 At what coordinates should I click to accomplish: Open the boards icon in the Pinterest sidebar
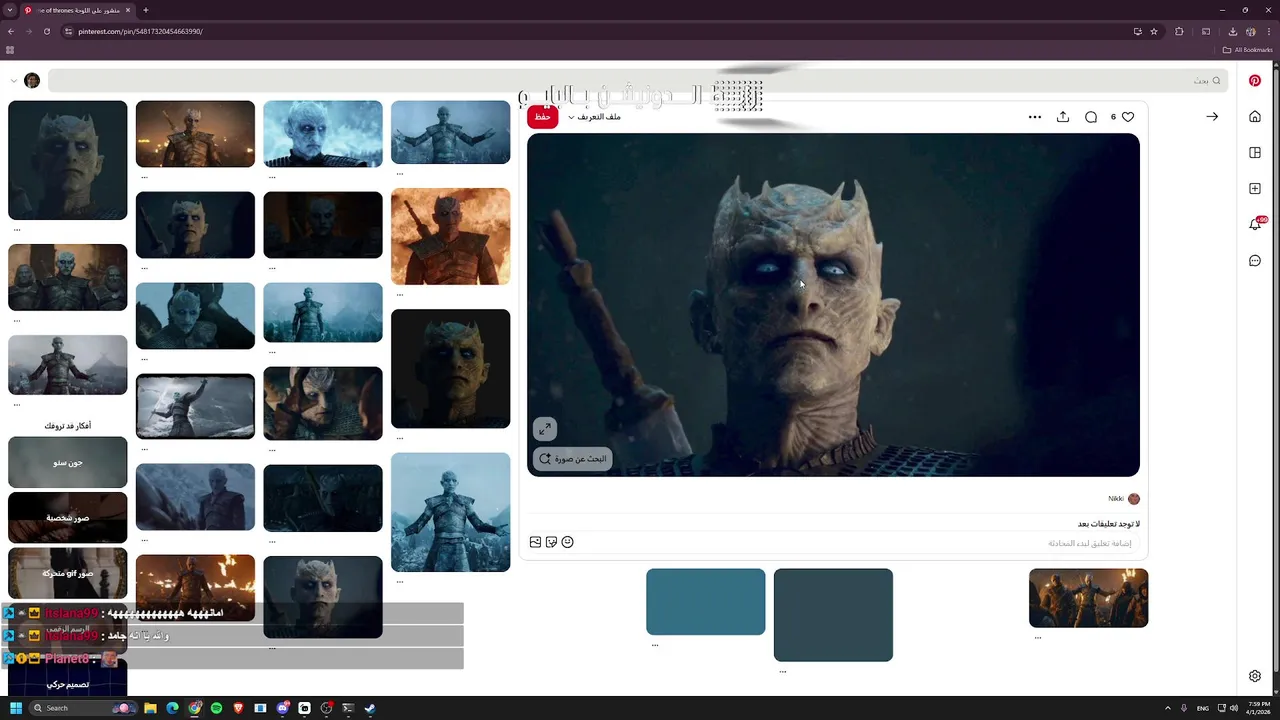[1255, 153]
